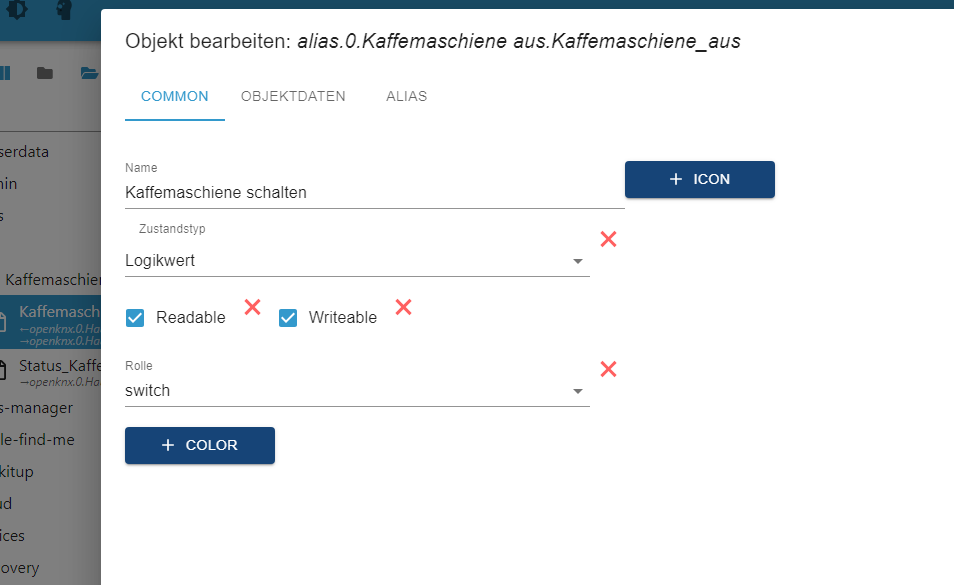Screen dimensions: 954x585
Task: Switch to the Alias tab
Action: [x=406, y=97]
